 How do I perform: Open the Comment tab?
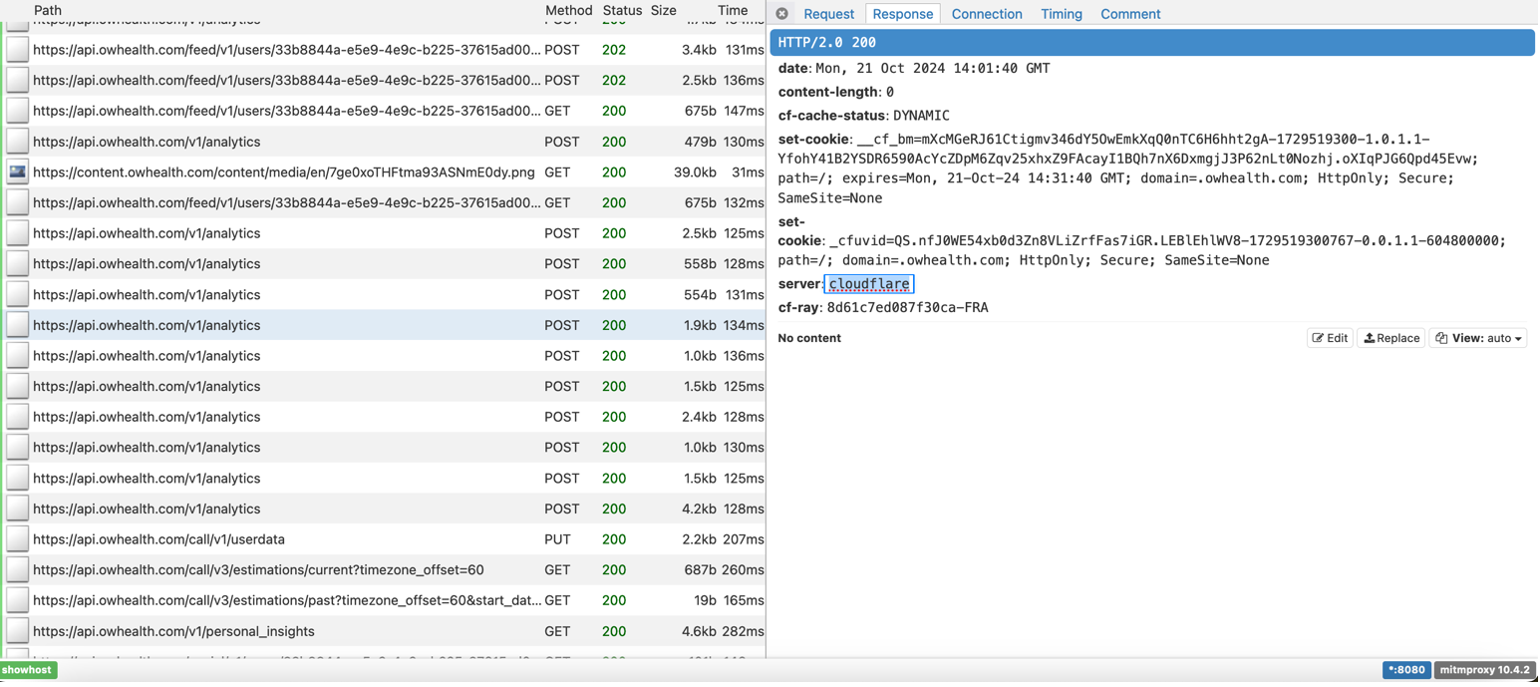(1130, 14)
